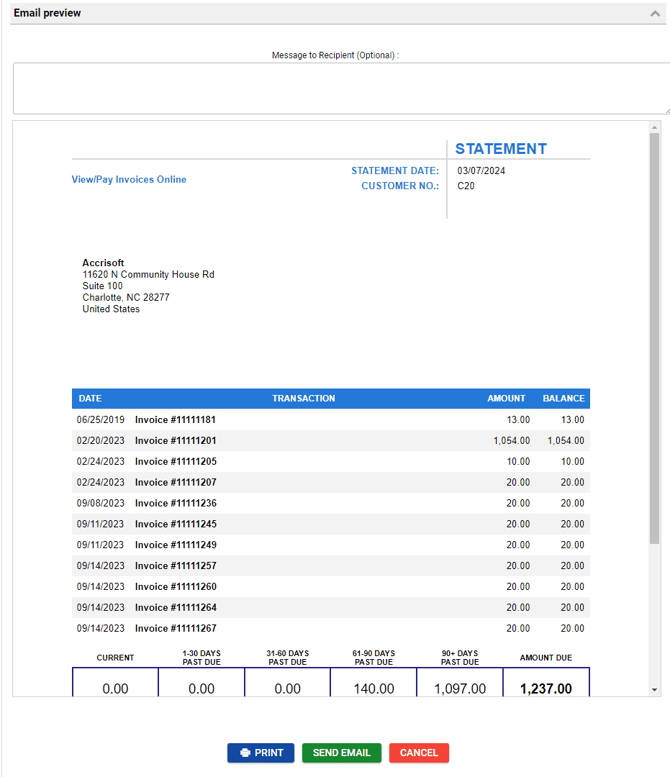Click the DATE column header
The height and width of the screenshot is (777, 670).
coord(90,398)
